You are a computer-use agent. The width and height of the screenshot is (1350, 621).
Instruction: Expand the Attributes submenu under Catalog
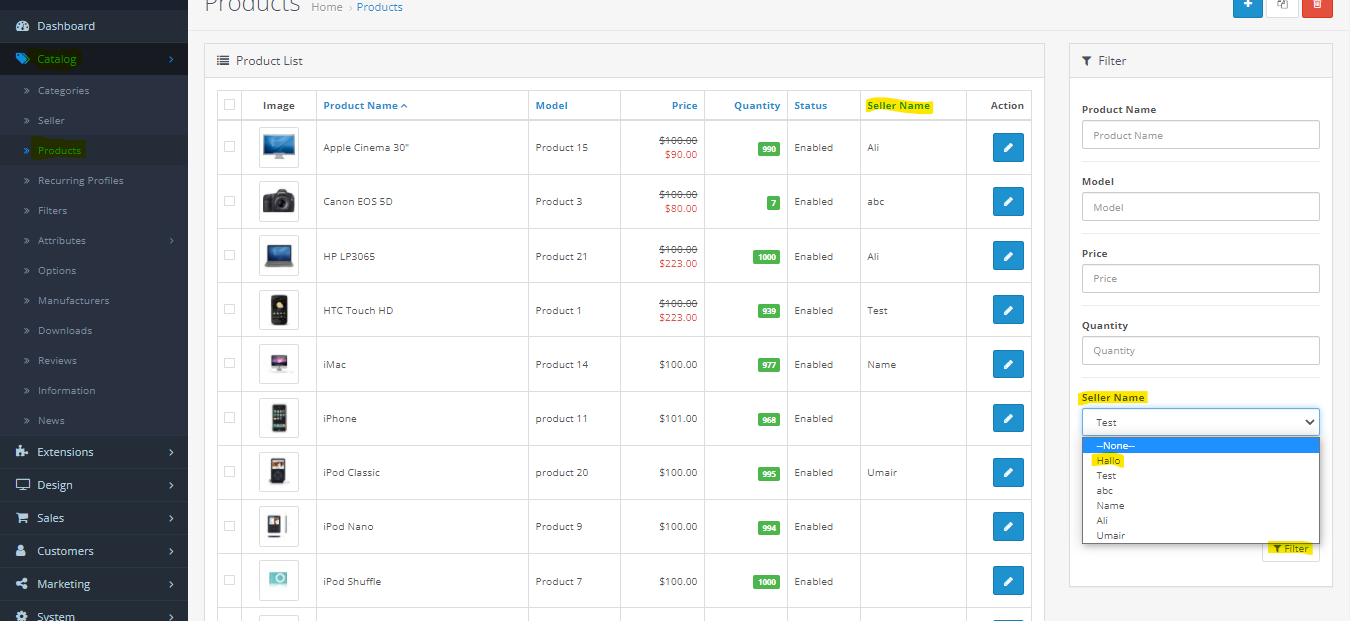coord(94,241)
